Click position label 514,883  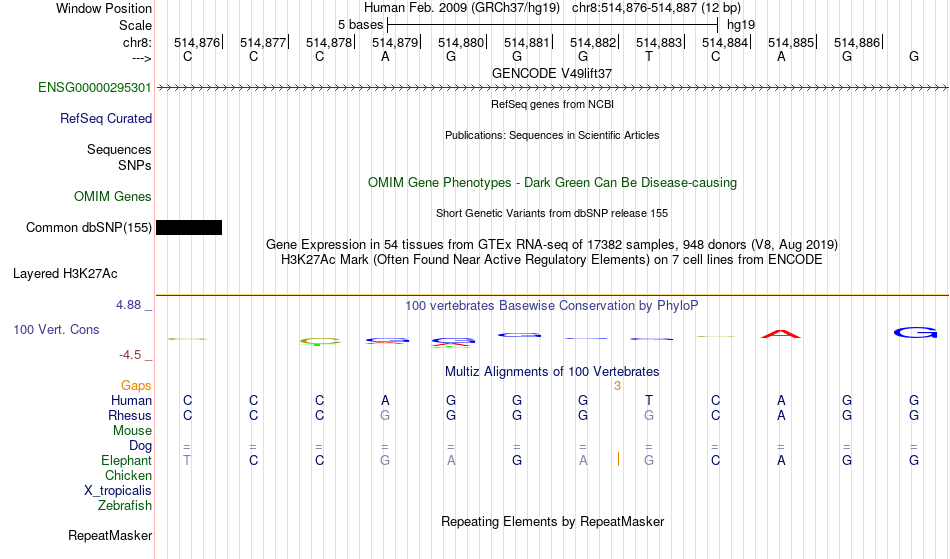click(659, 42)
